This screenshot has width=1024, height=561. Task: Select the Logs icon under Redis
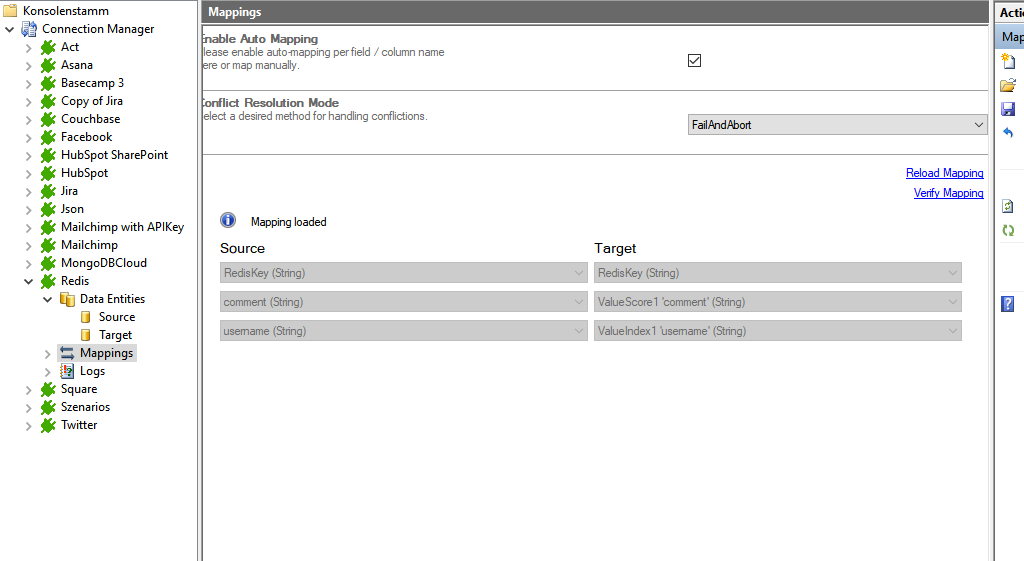tap(67, 371)
